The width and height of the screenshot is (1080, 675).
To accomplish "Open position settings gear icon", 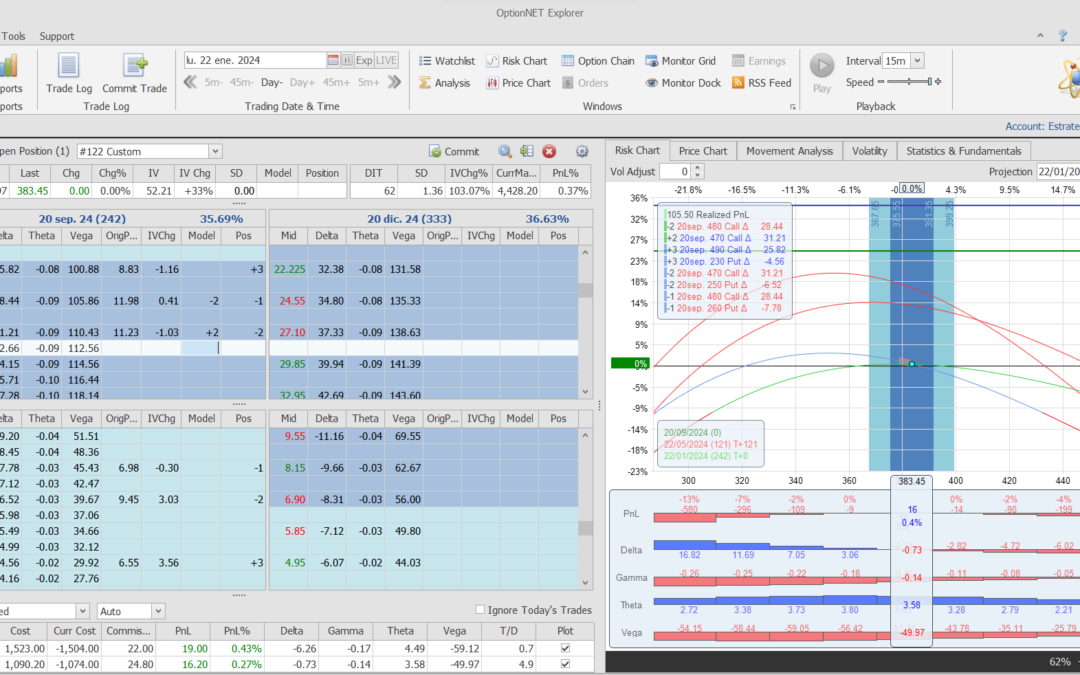I will 582,151.
